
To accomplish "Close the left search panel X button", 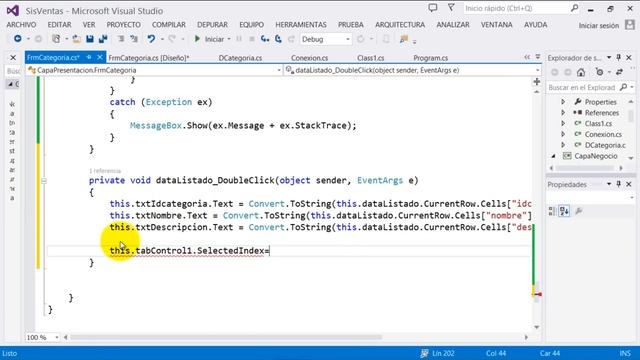I will click(x=13, y=58).
